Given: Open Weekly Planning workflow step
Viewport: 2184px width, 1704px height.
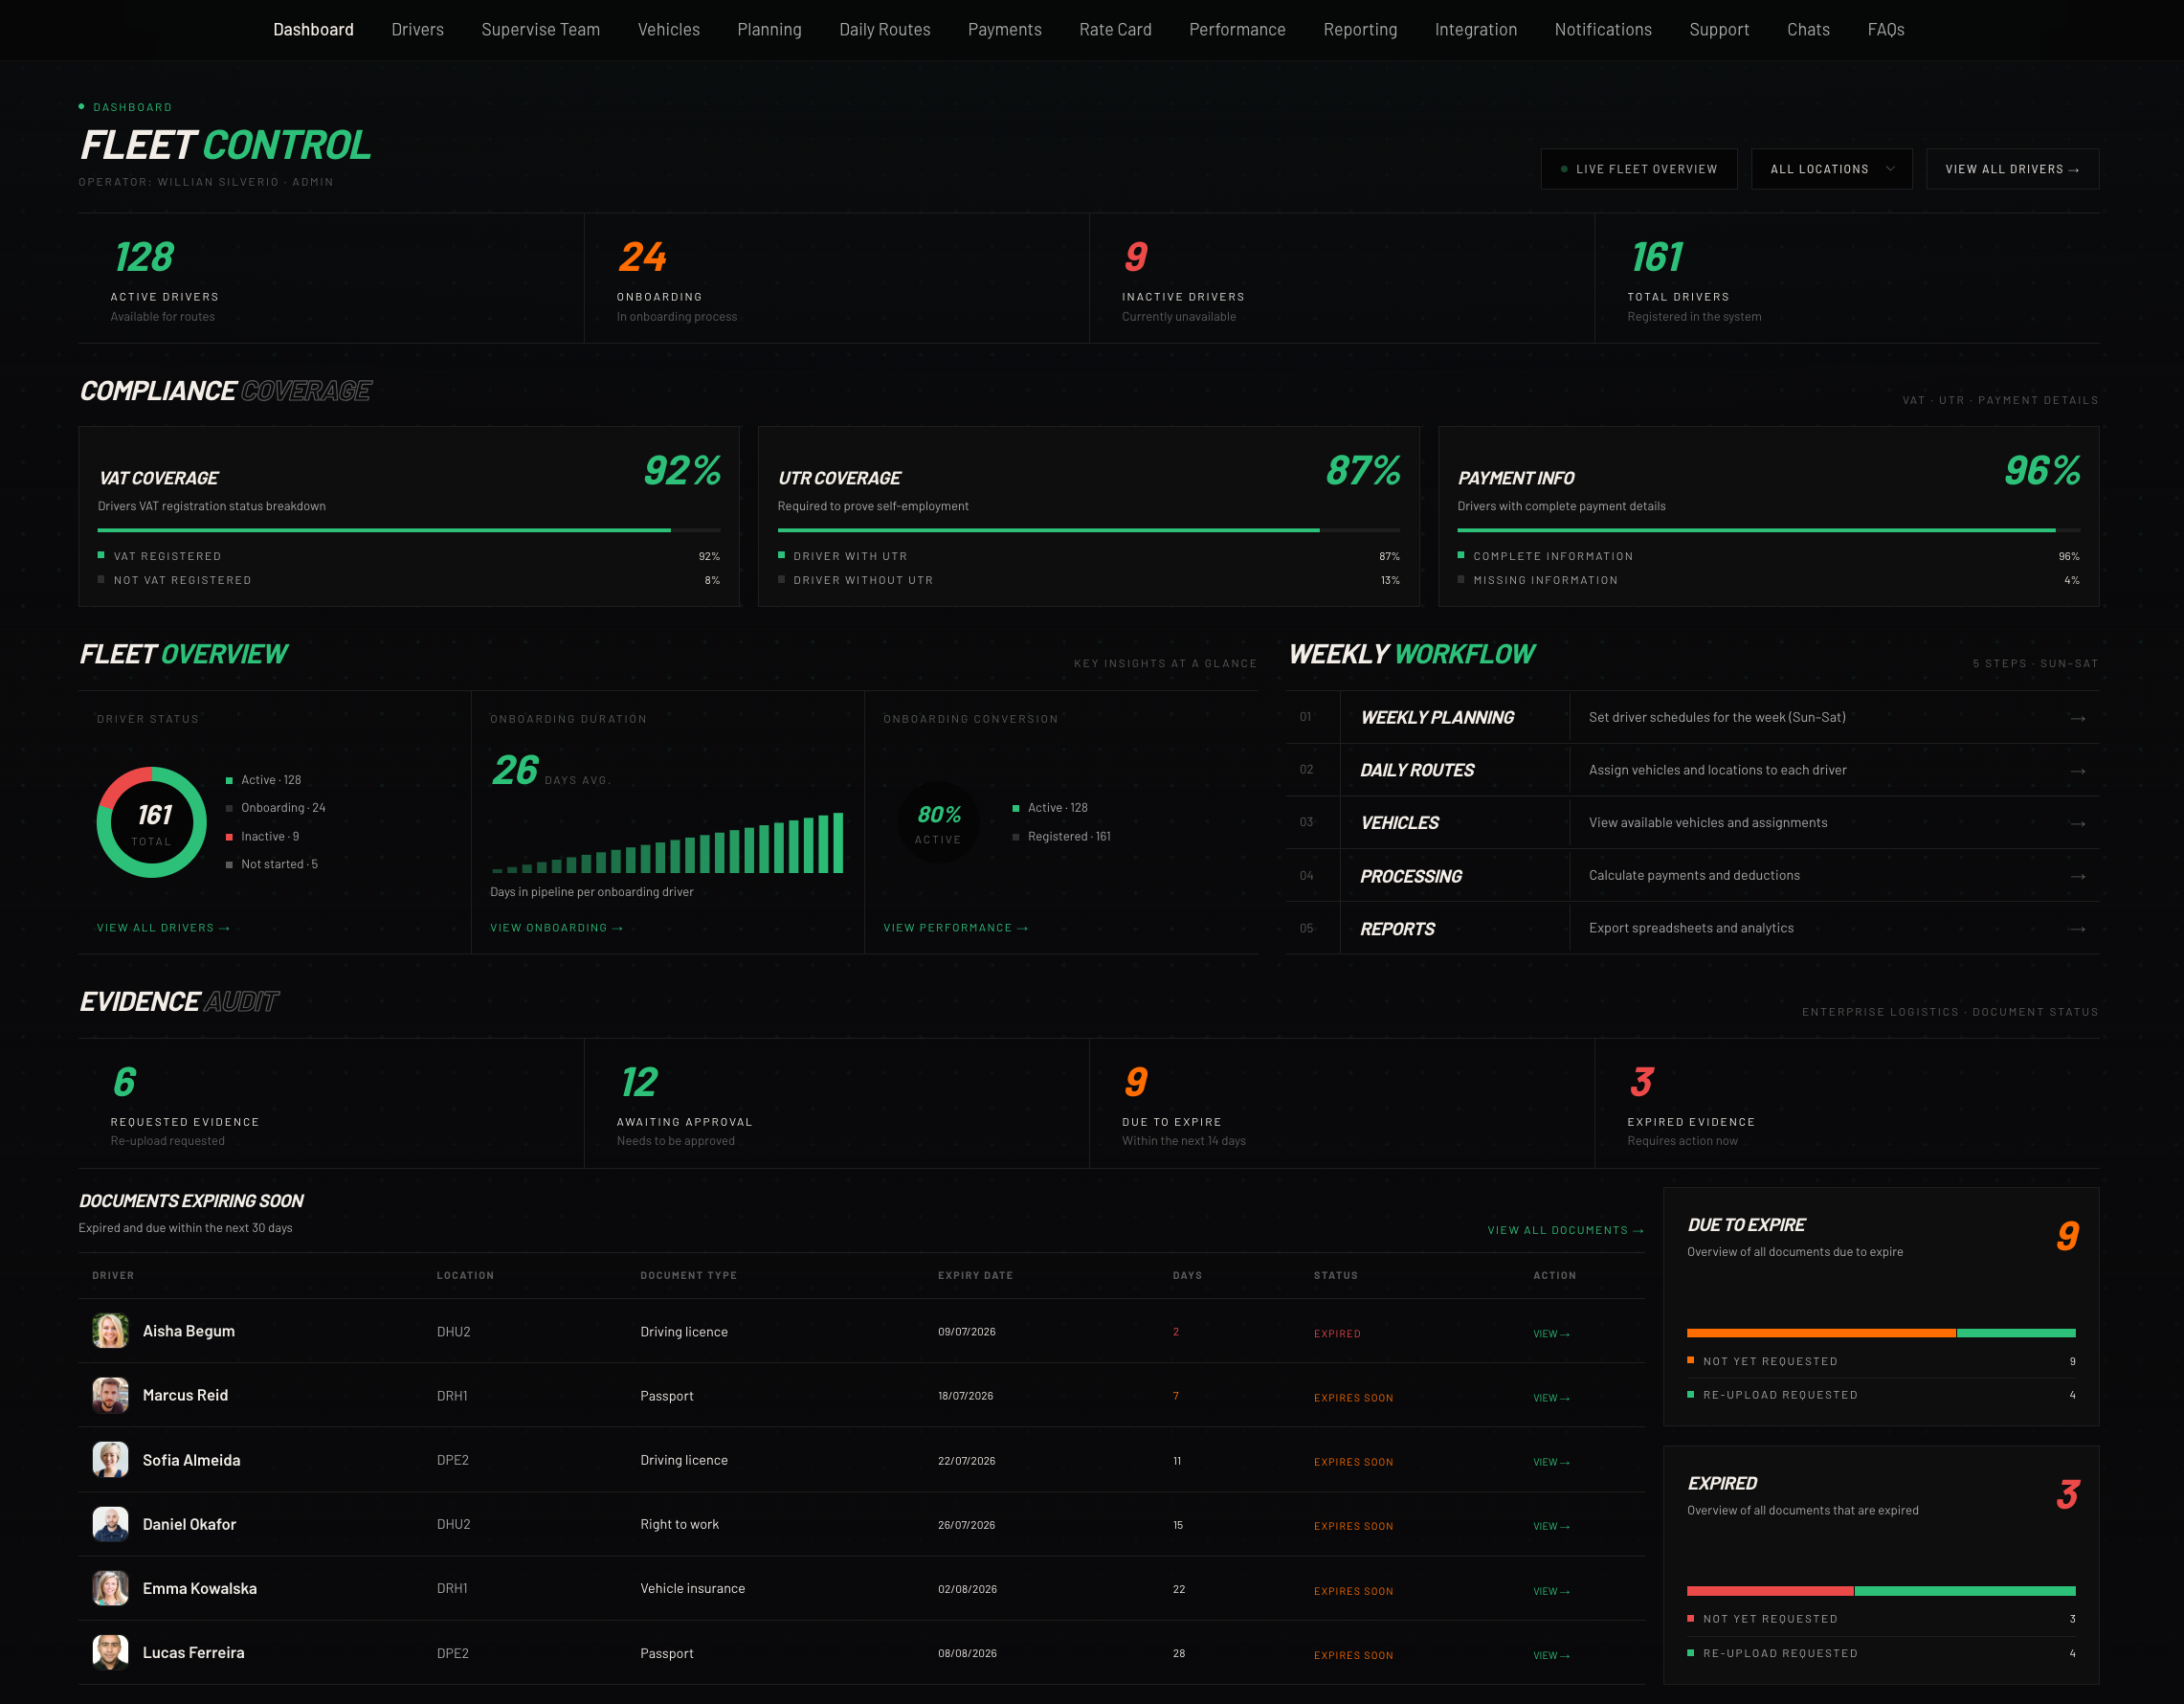Looking at the screenshot, I should (1437, 718).
